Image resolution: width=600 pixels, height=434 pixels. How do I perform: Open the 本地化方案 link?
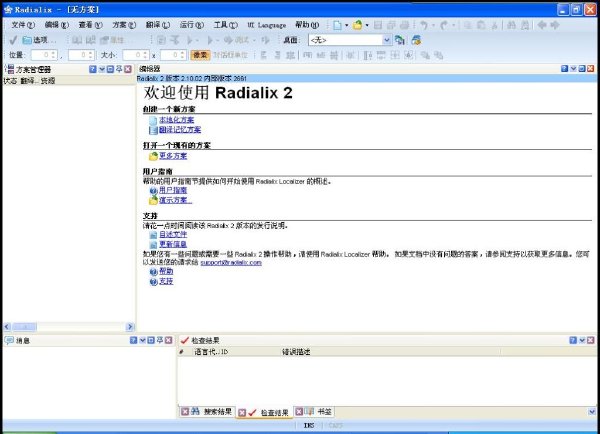pos(176,120)
